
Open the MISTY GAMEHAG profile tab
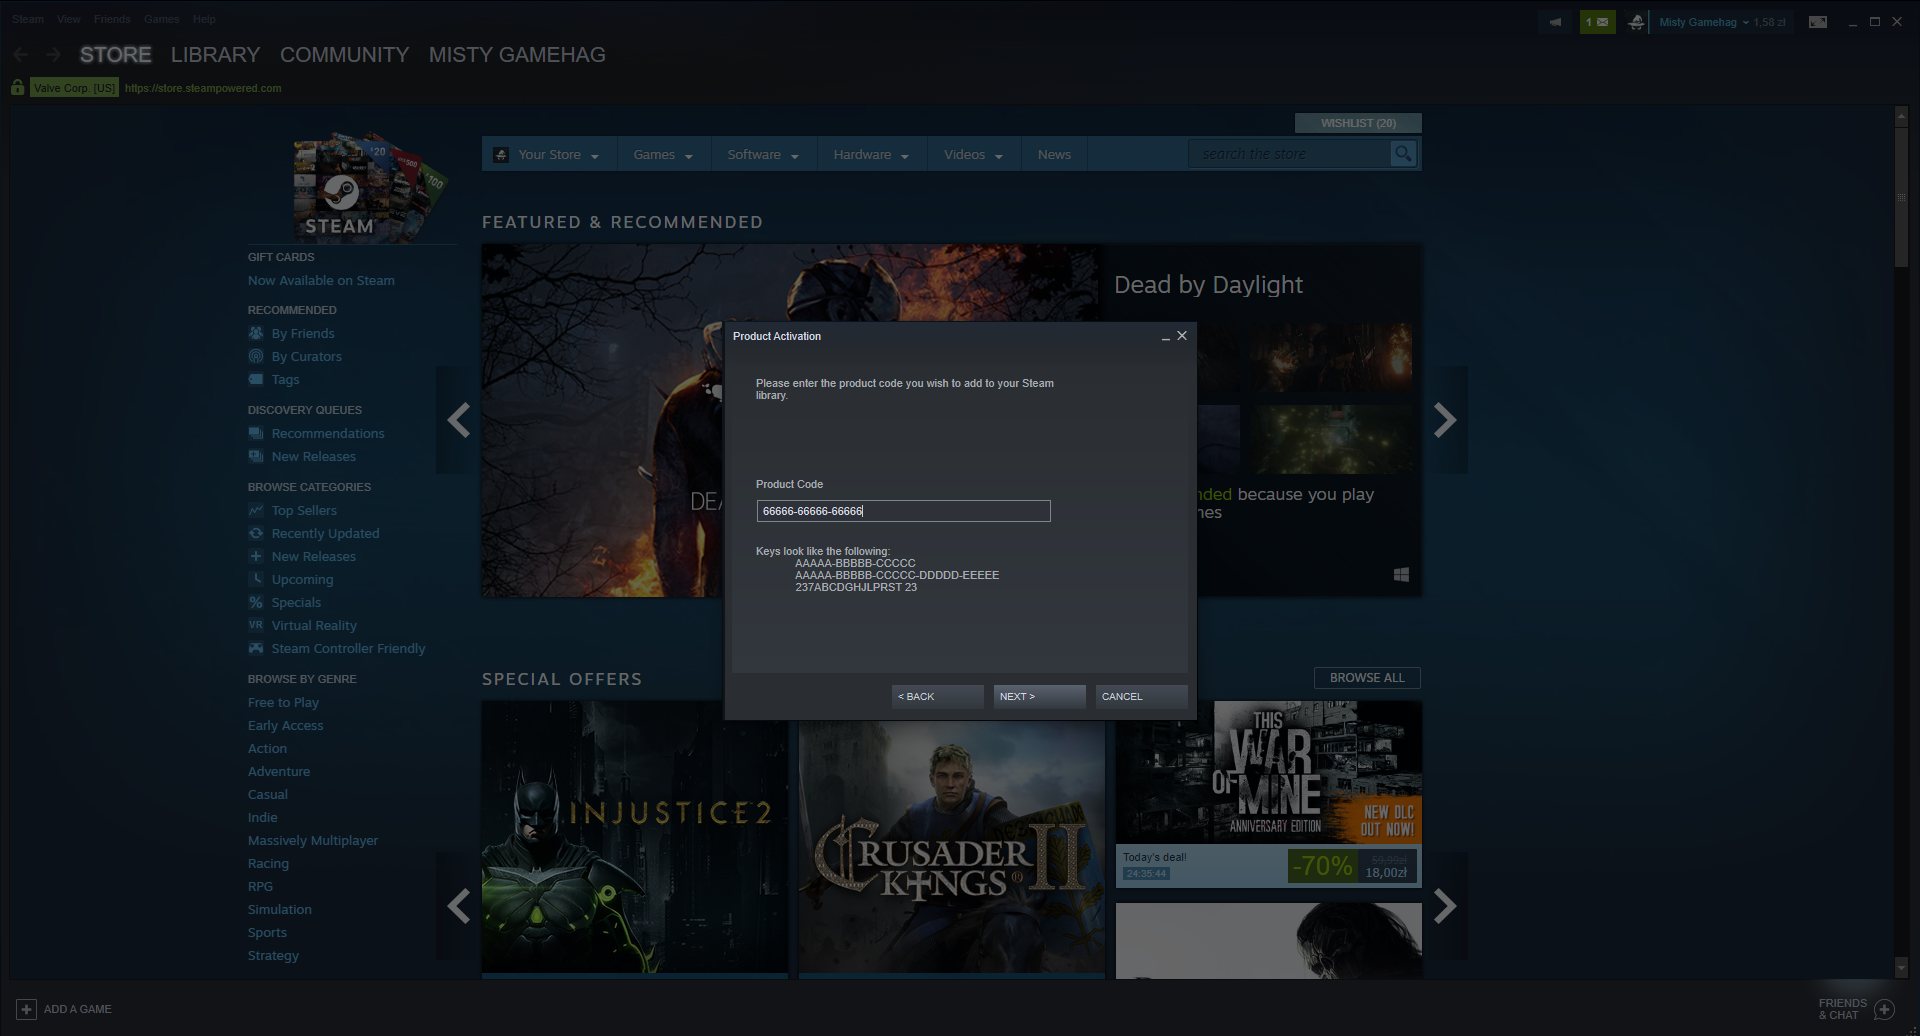point(517,55)
